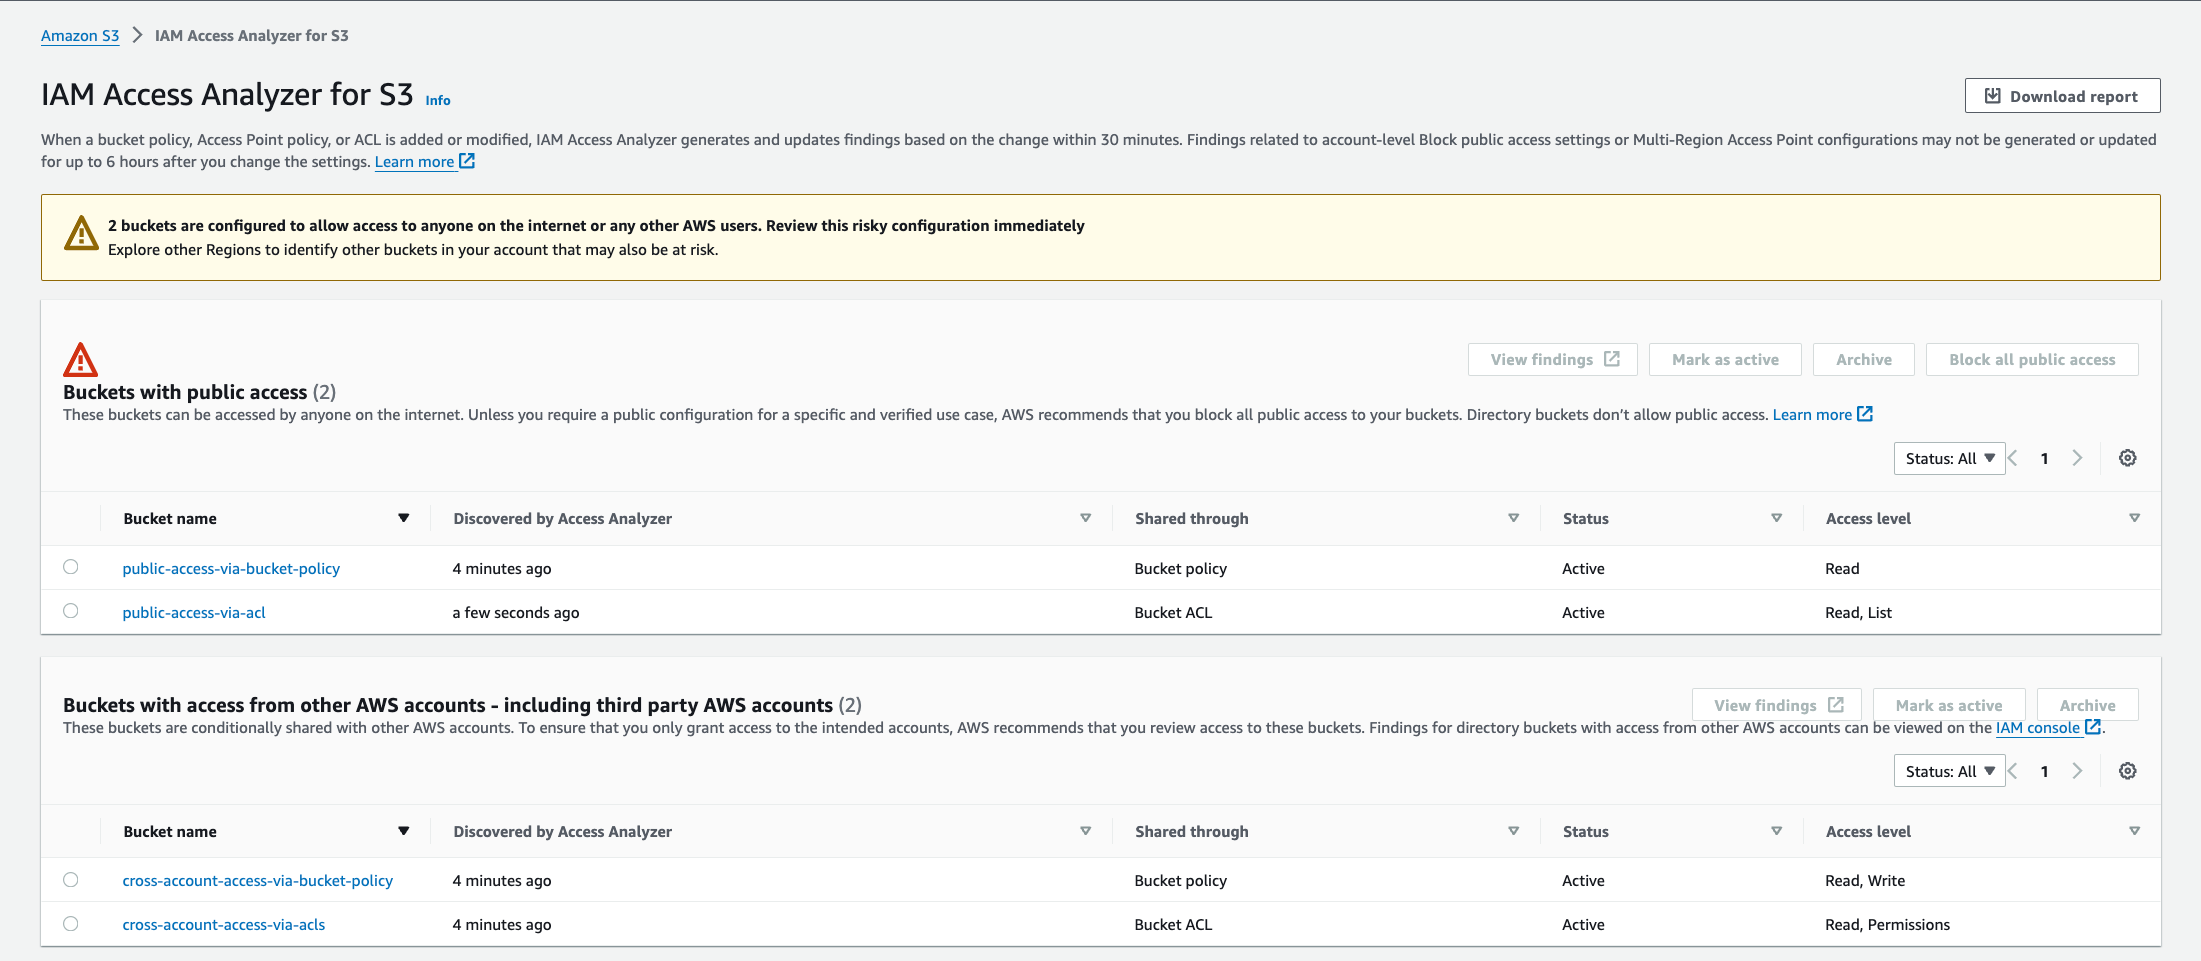Viewport: 2201px width, 961px height.
Task: Click the Block all public access button
Action: (x=2031, y=359)
